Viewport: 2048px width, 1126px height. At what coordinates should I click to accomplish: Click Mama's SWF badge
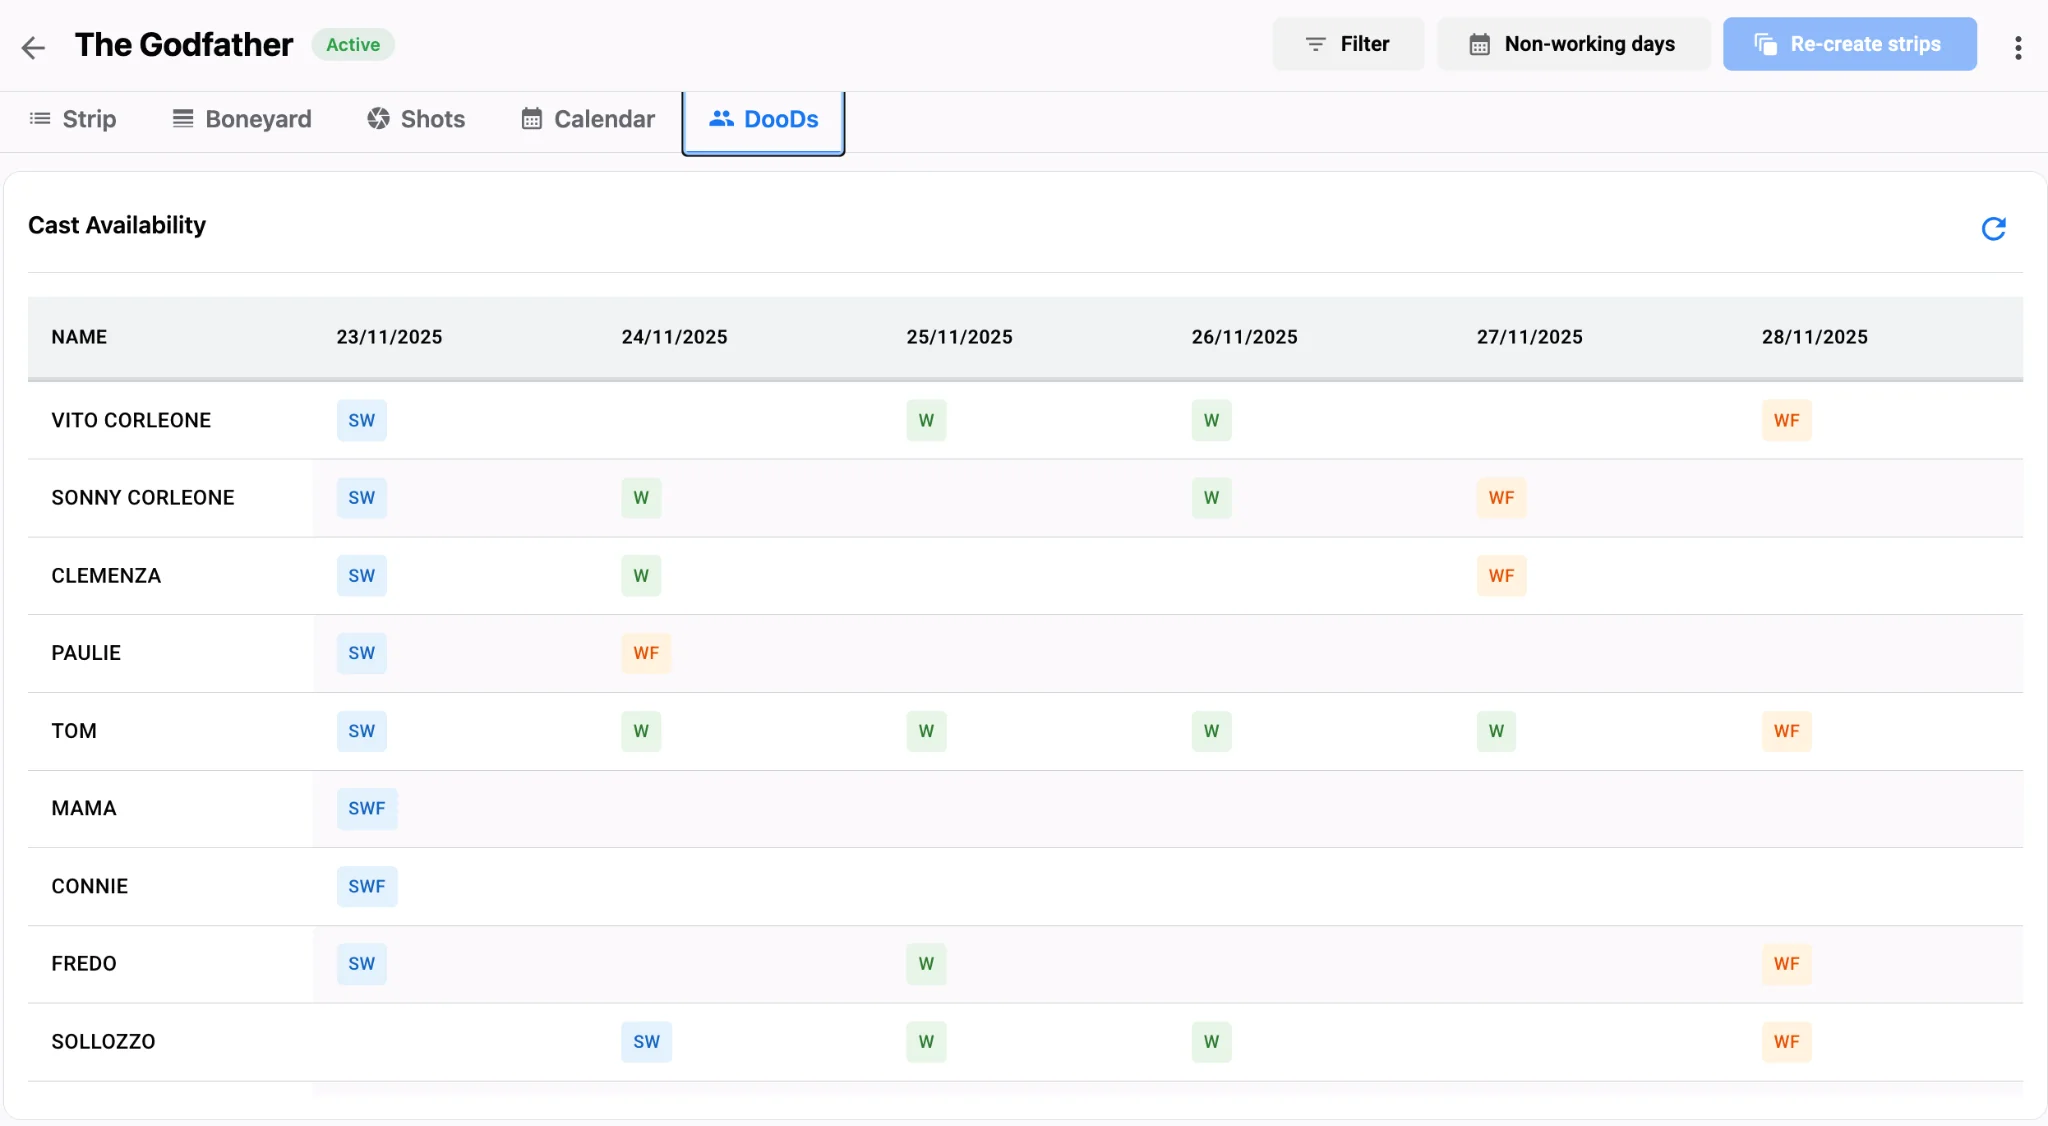click(x=367, y=809)
